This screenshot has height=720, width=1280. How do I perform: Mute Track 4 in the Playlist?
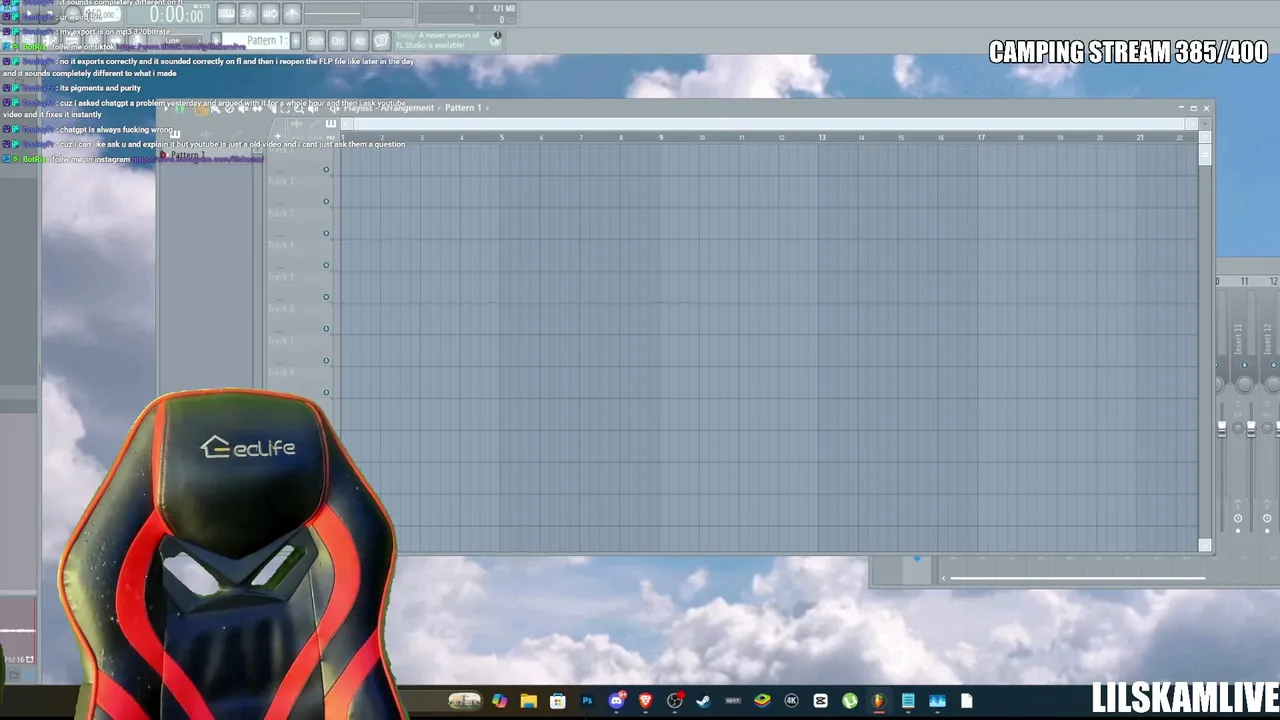[x=326, y=265]
